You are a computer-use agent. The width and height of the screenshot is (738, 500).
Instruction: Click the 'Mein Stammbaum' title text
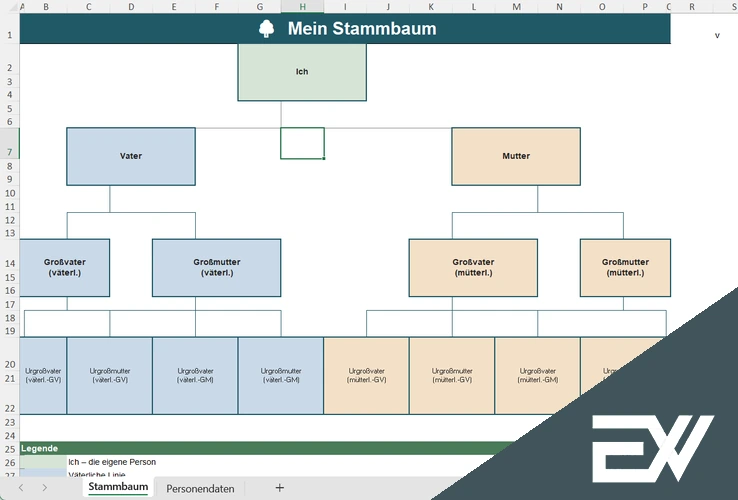362,29
